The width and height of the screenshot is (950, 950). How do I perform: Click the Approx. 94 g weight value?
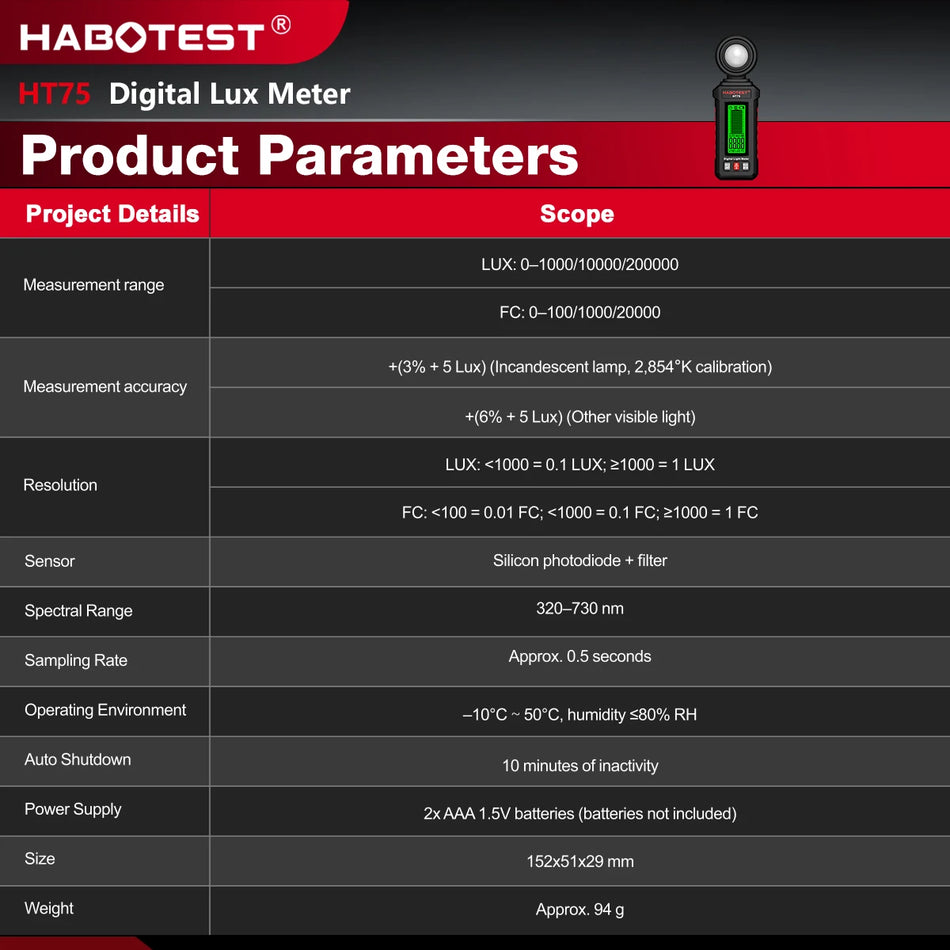580,909
